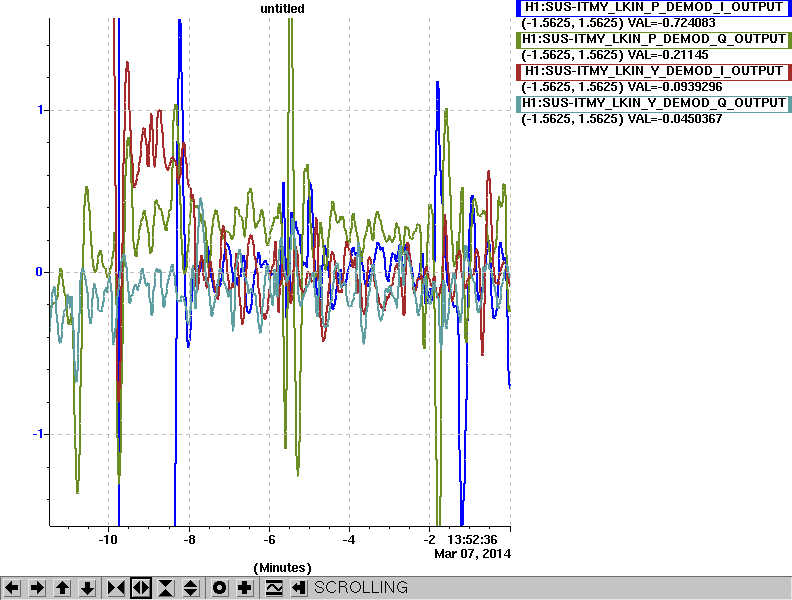The width and height of the screenshot is (792, 600).
Task: Click the plus icon in toolbar
Action: coord(245,588)
